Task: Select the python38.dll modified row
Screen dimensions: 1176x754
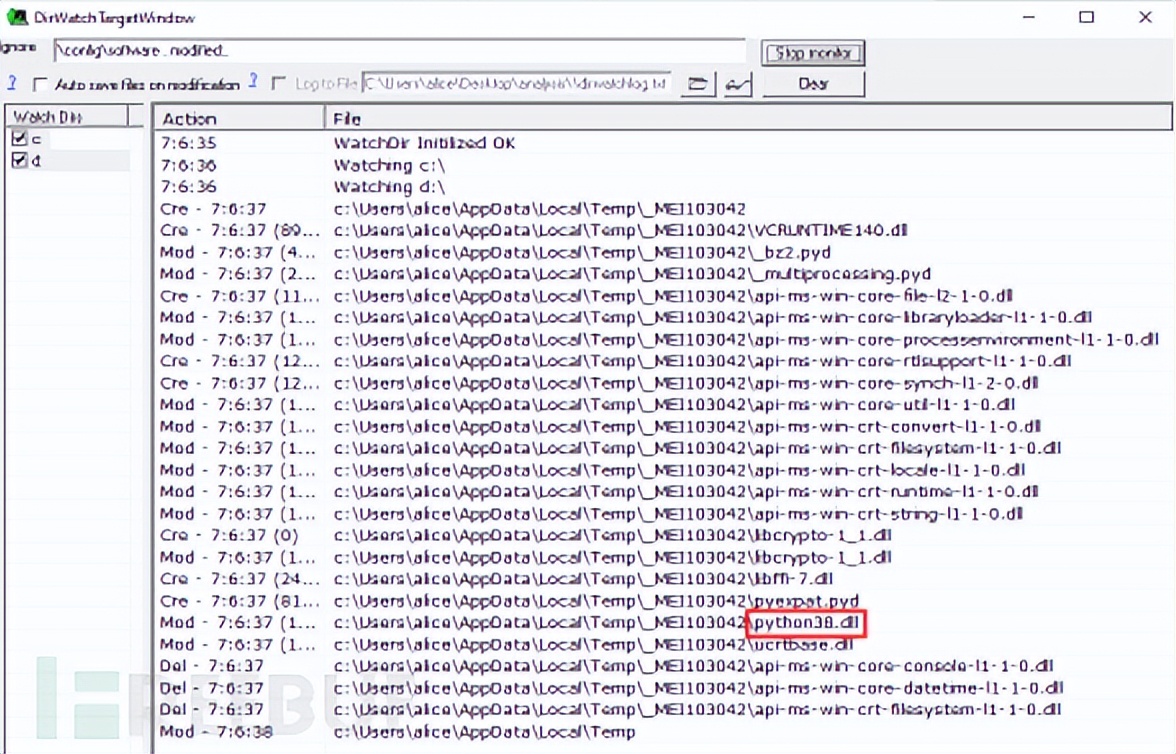Action: [664, 623]
